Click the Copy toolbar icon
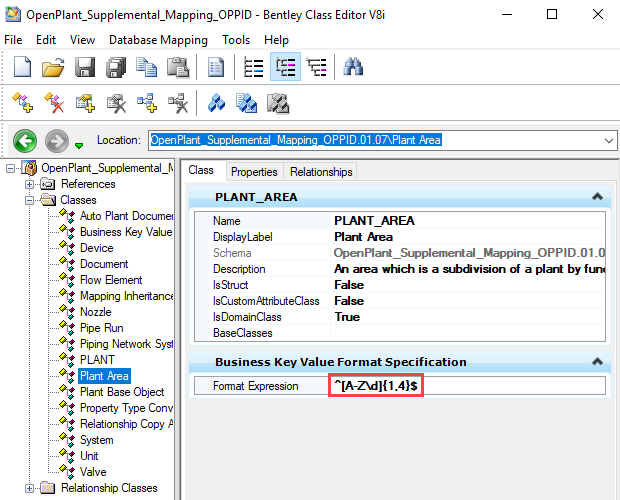This screenshot has width=620, height=500. (x=146, y=67)
